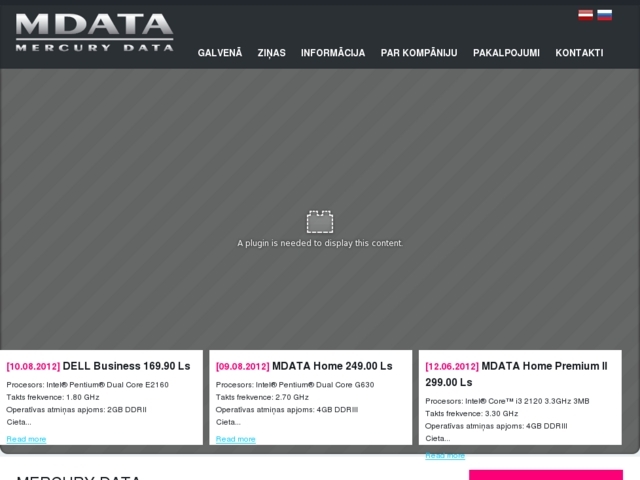This screenshot has height=480, width=640.
Task: Open the MDATA Home 249.00 Ls offer title
Action: coord(332,366)
